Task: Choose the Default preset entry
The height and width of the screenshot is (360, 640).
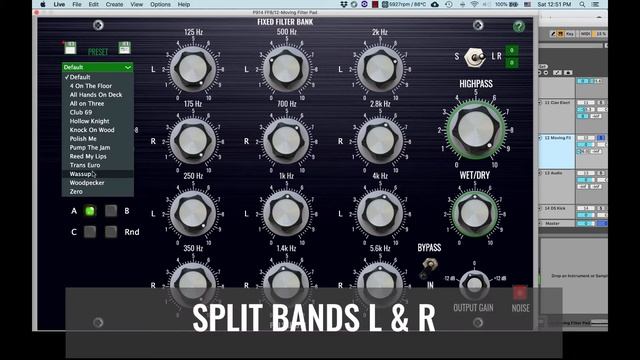Action: (x=98, y=77)
